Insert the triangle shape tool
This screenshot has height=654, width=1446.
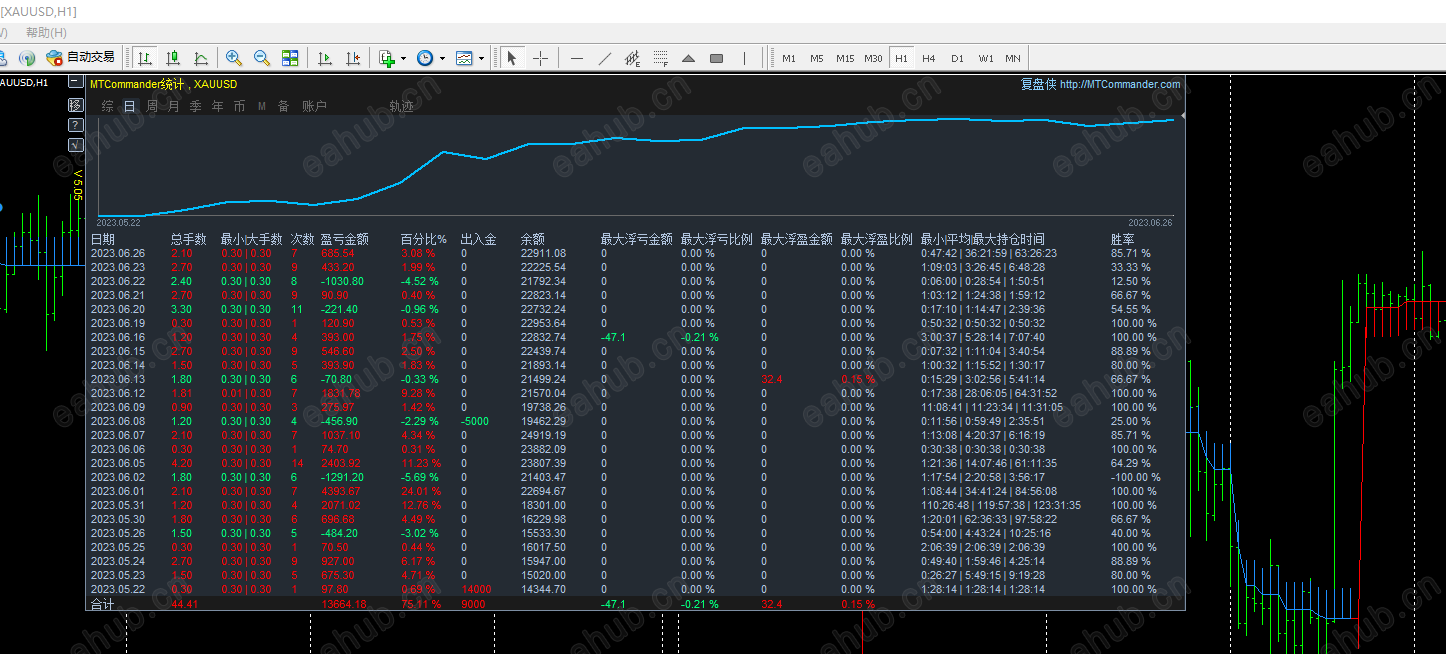(688, 58)
